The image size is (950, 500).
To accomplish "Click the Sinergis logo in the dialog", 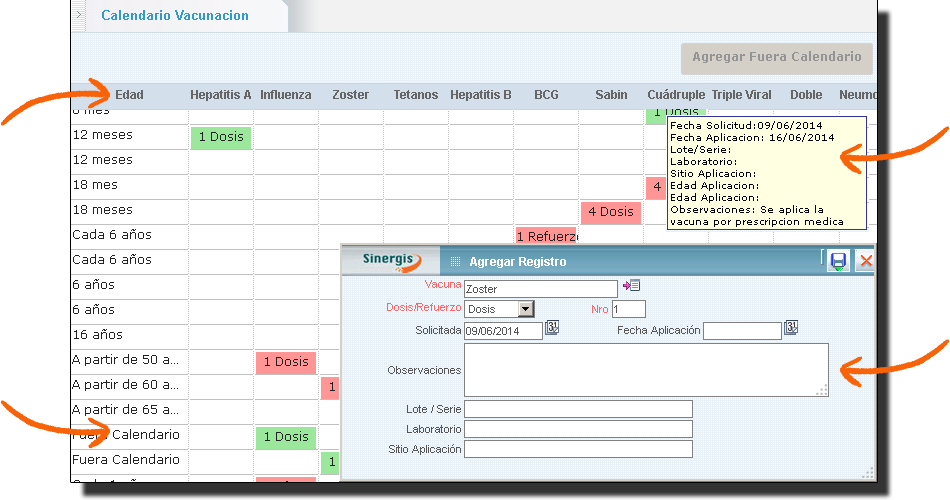I will tap(390, 260).
